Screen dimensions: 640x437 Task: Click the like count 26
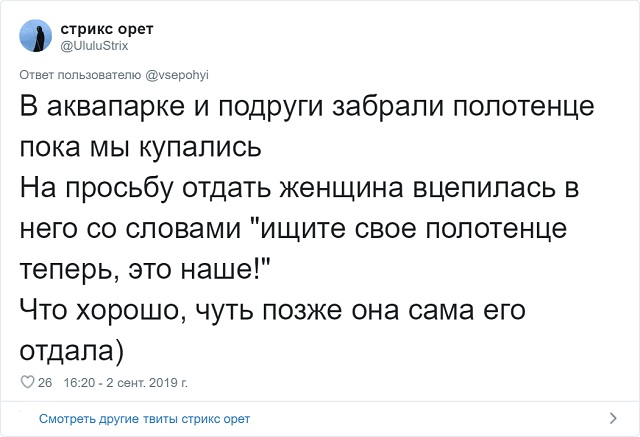pyautogui.click(x=45, y=382)
